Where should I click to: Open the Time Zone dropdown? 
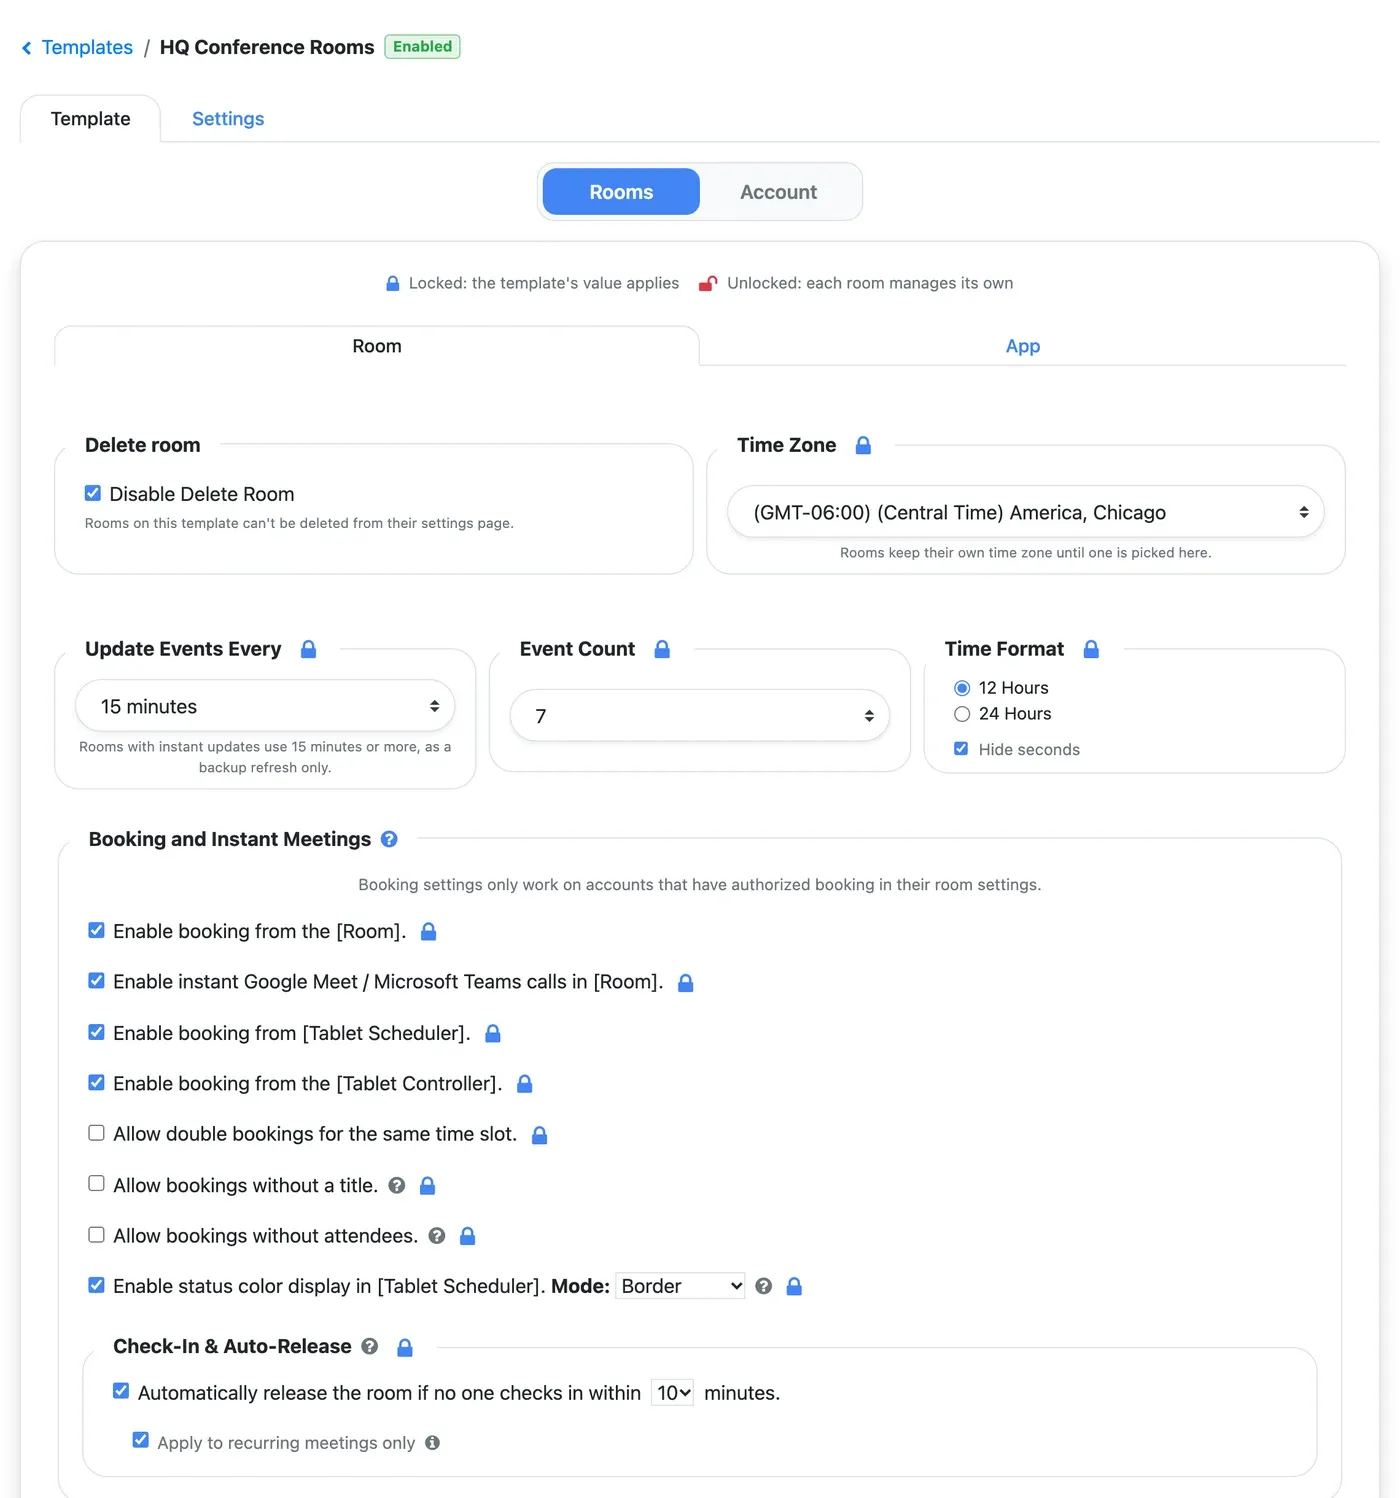[x=1025, y=512]
